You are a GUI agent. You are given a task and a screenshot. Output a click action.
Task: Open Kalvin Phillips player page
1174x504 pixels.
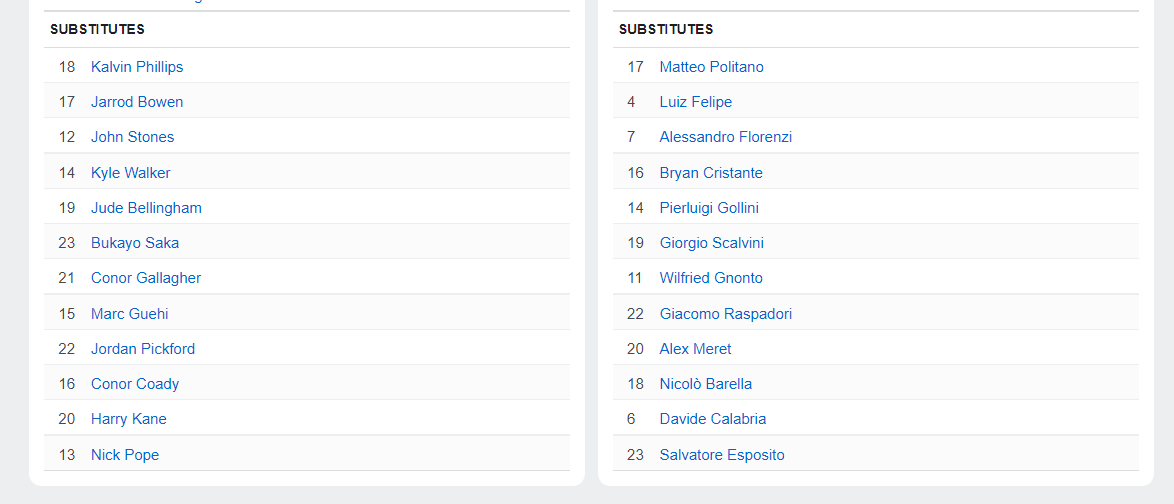point(137,67)
